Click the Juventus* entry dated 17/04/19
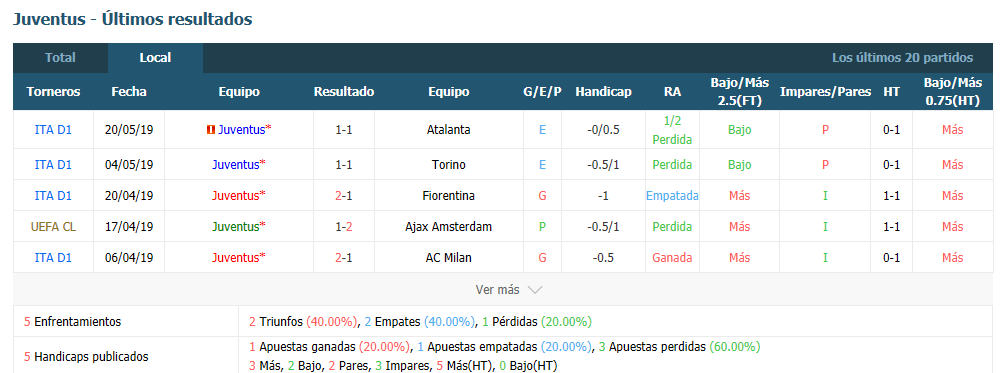The height and width of the screenshot is (373, 1001). pos(239,227)
